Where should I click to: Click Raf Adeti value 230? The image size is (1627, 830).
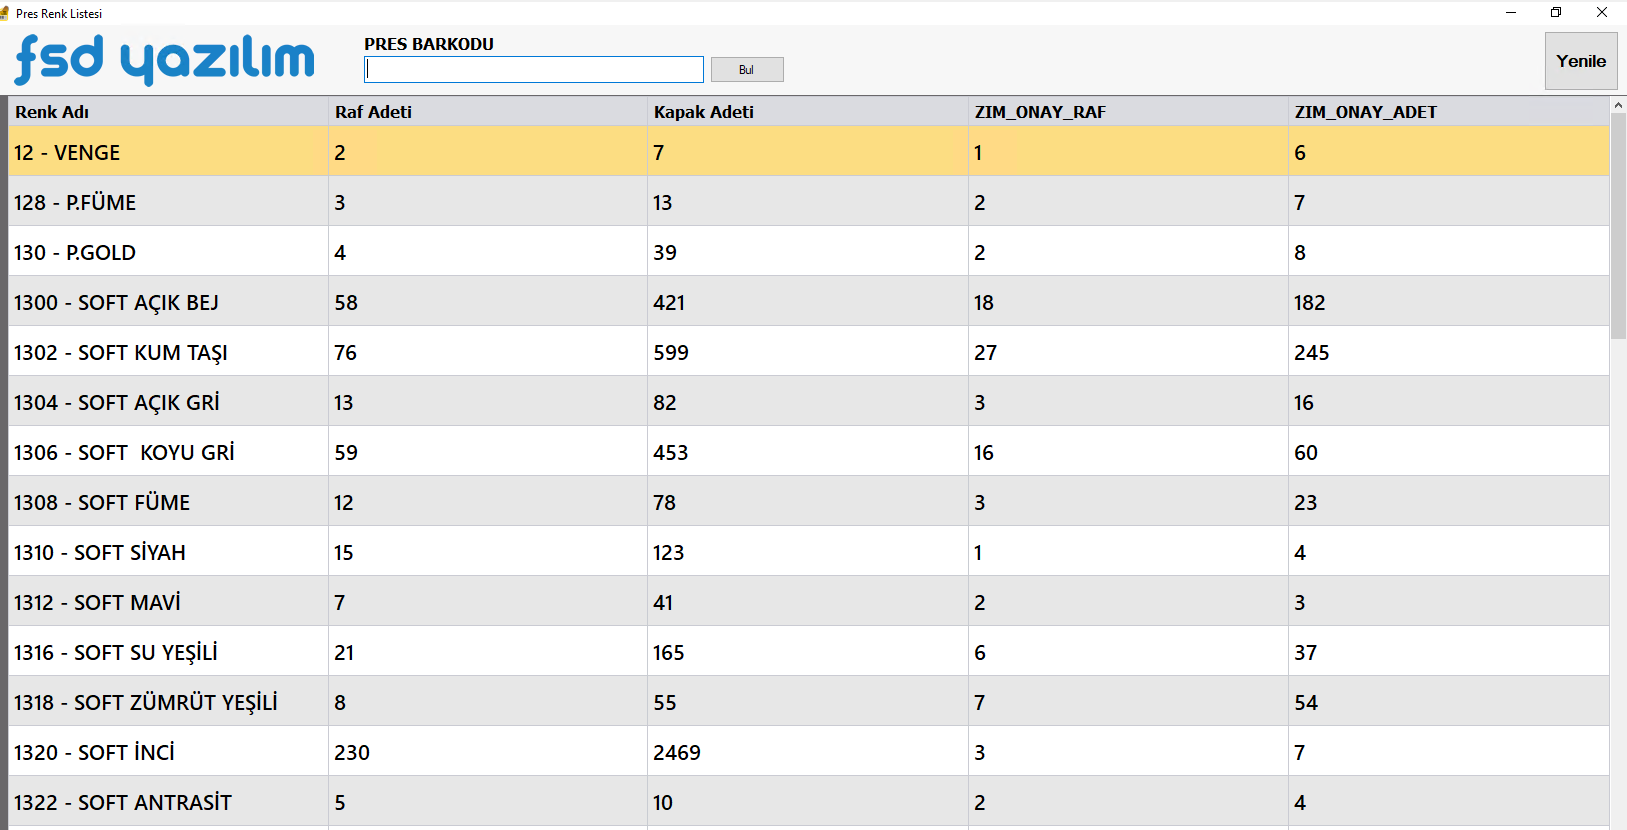click(352, 753)
